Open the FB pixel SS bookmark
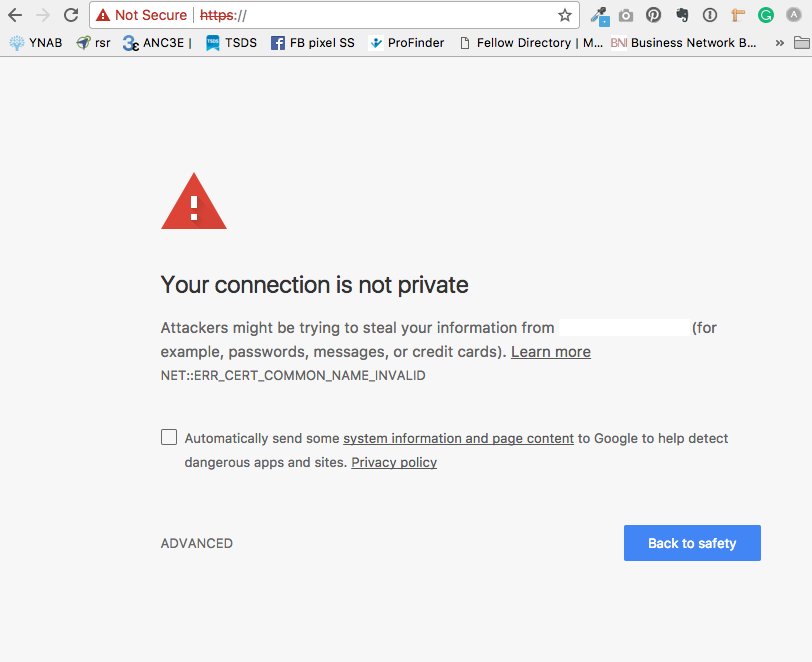This screenshot has height=662, width=812. tap(313, 43)
